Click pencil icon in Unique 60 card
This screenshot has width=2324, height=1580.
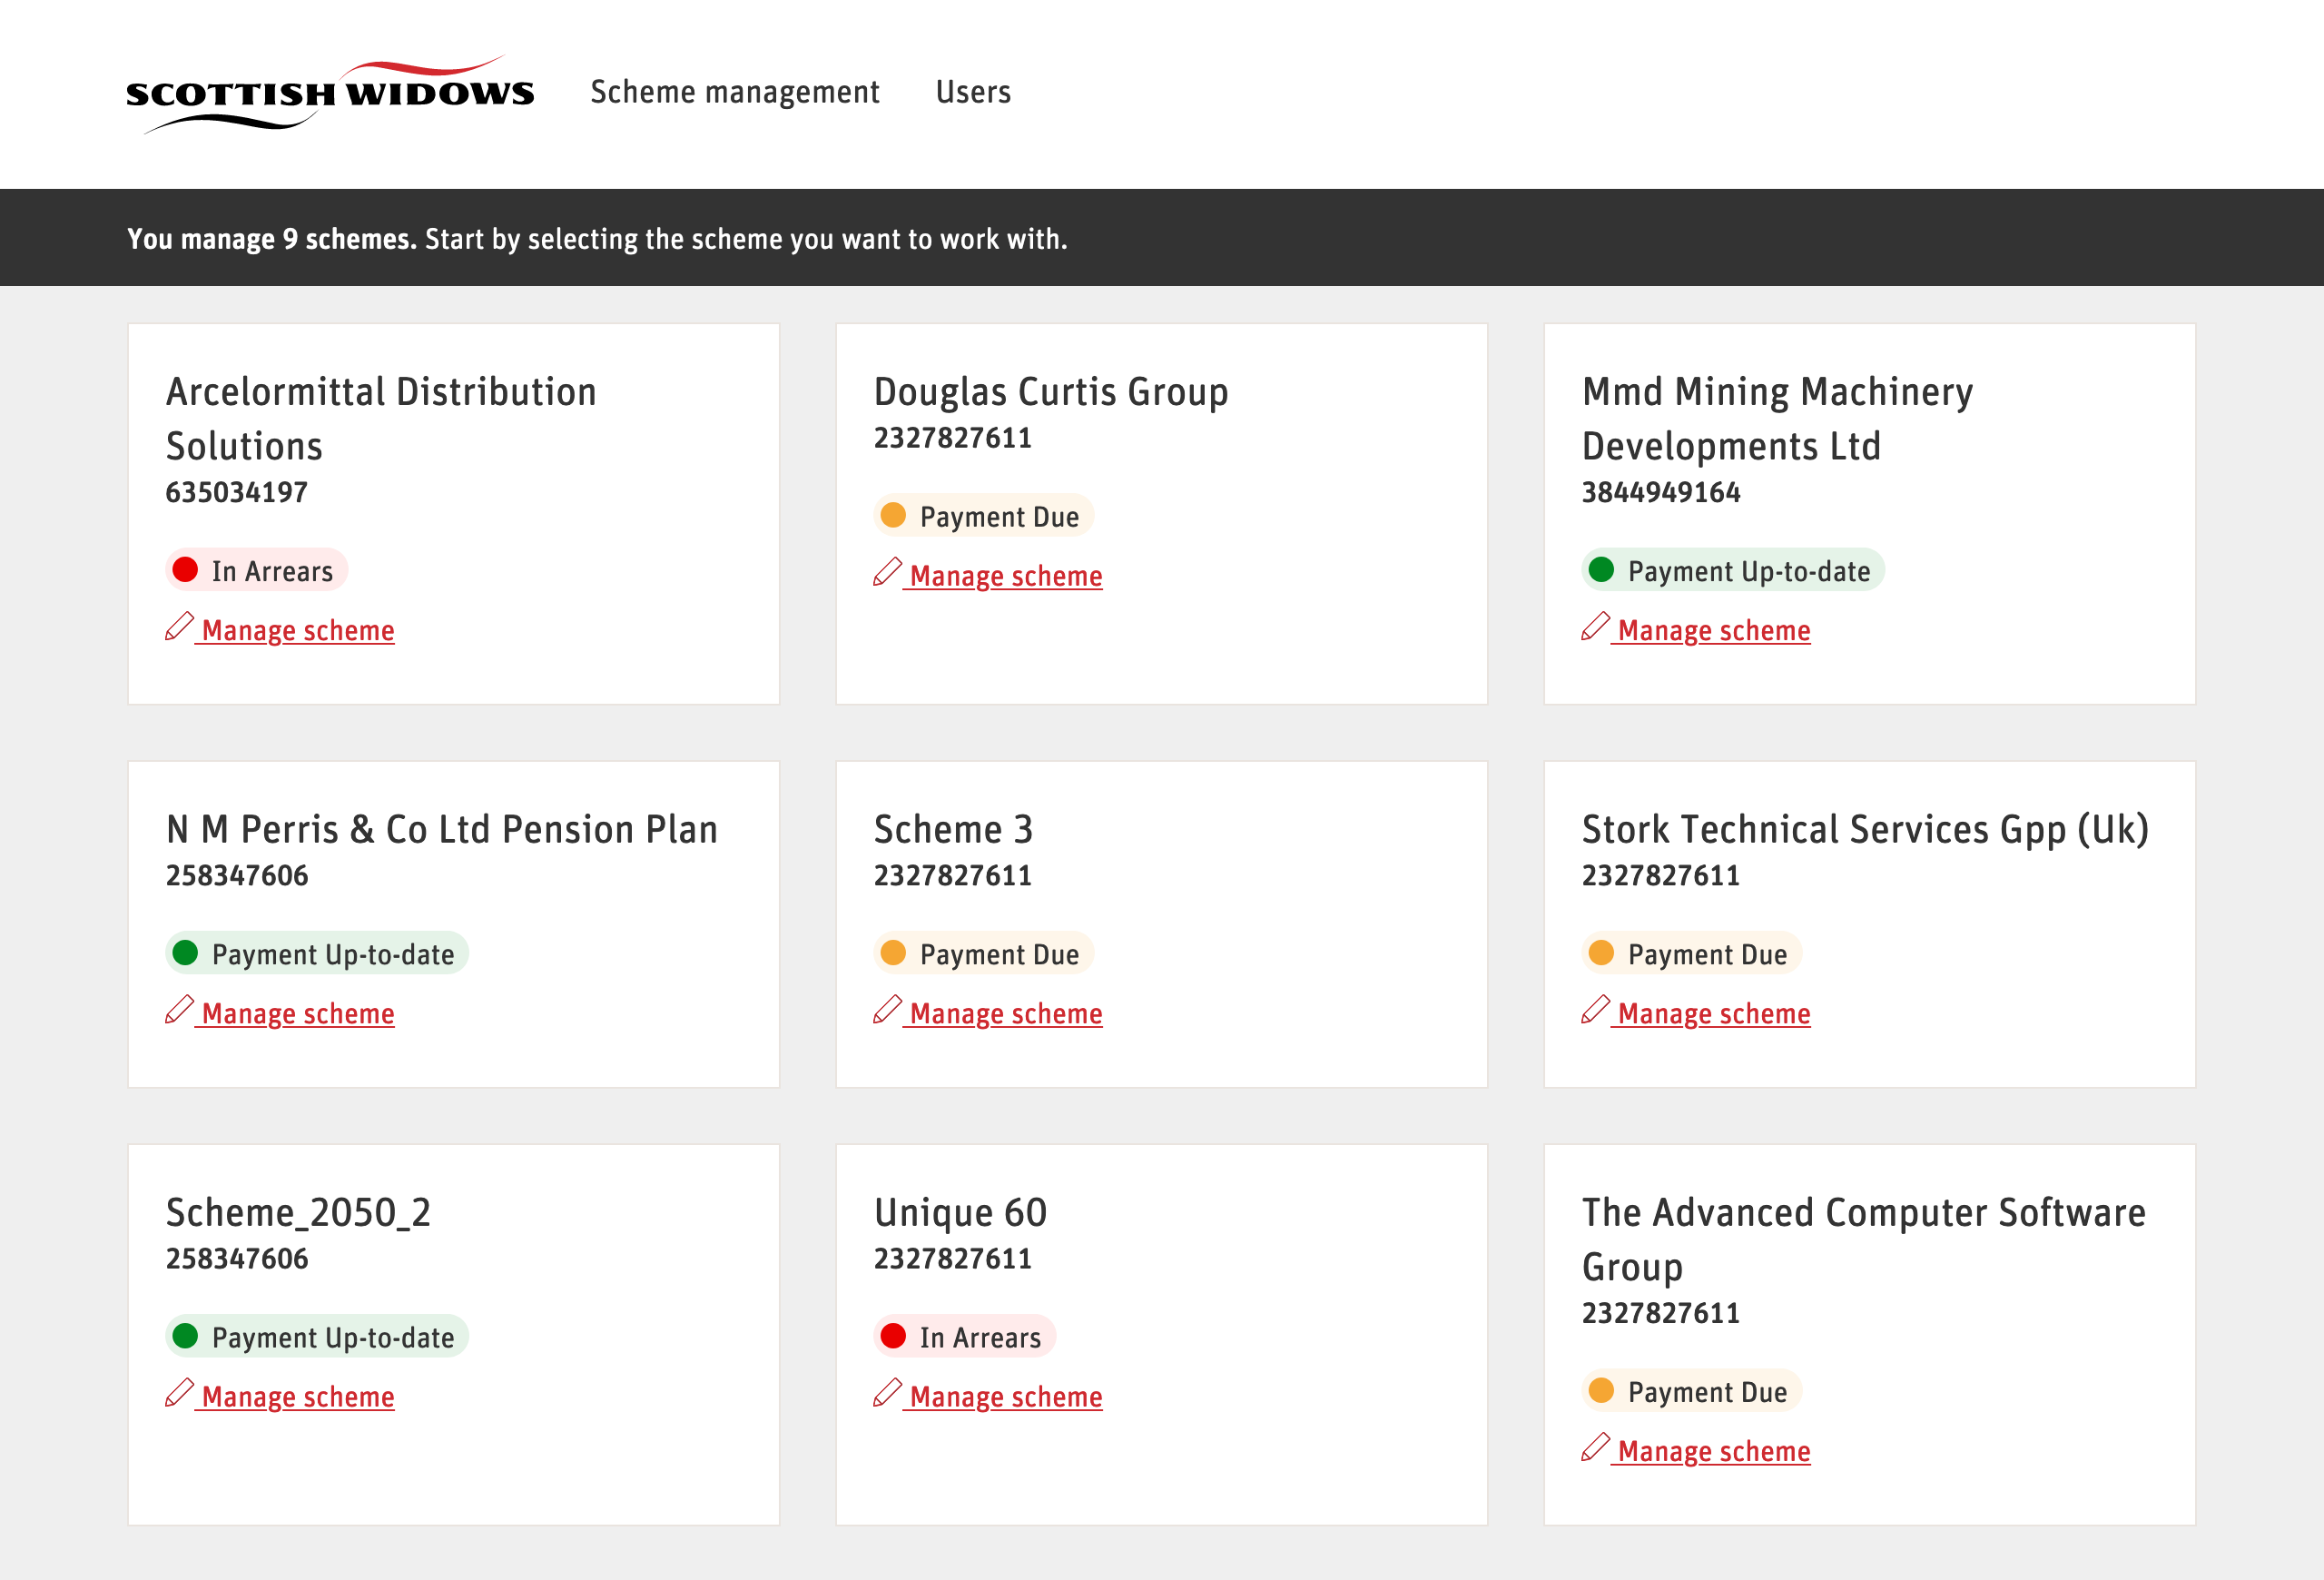888,1393
